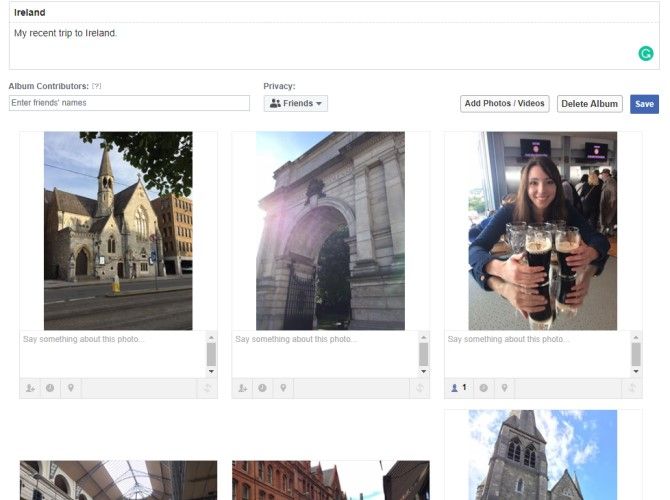Click the green Grammarly icon in the description box
The image size is (670, 500).
646,54
